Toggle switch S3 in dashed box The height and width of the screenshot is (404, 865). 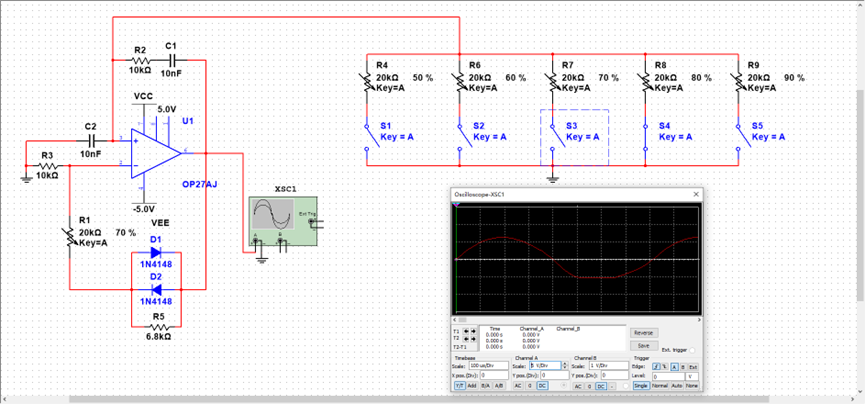[x=557, y=136]
